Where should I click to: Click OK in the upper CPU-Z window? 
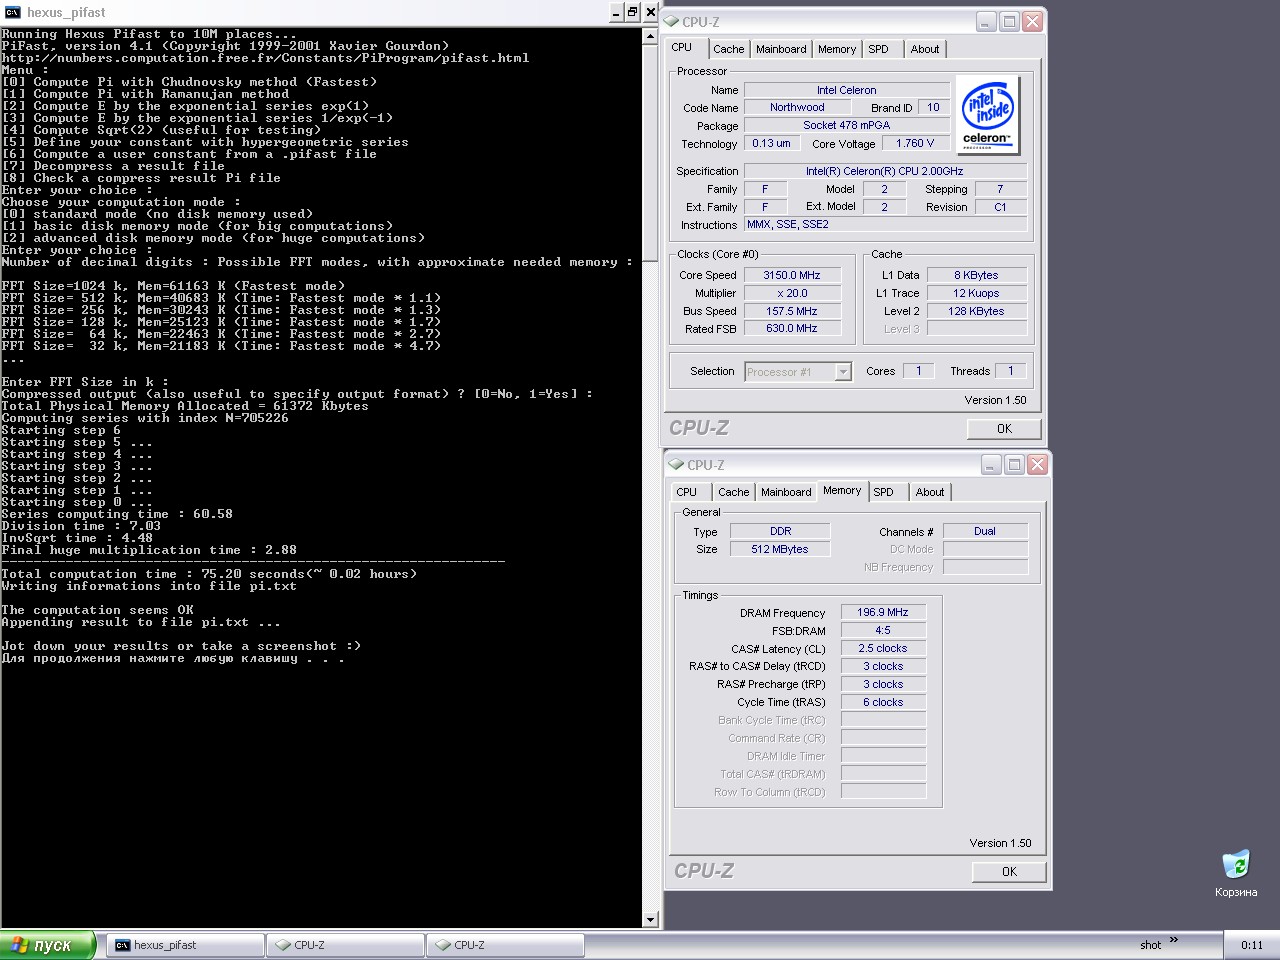(x=1005, y=429)
